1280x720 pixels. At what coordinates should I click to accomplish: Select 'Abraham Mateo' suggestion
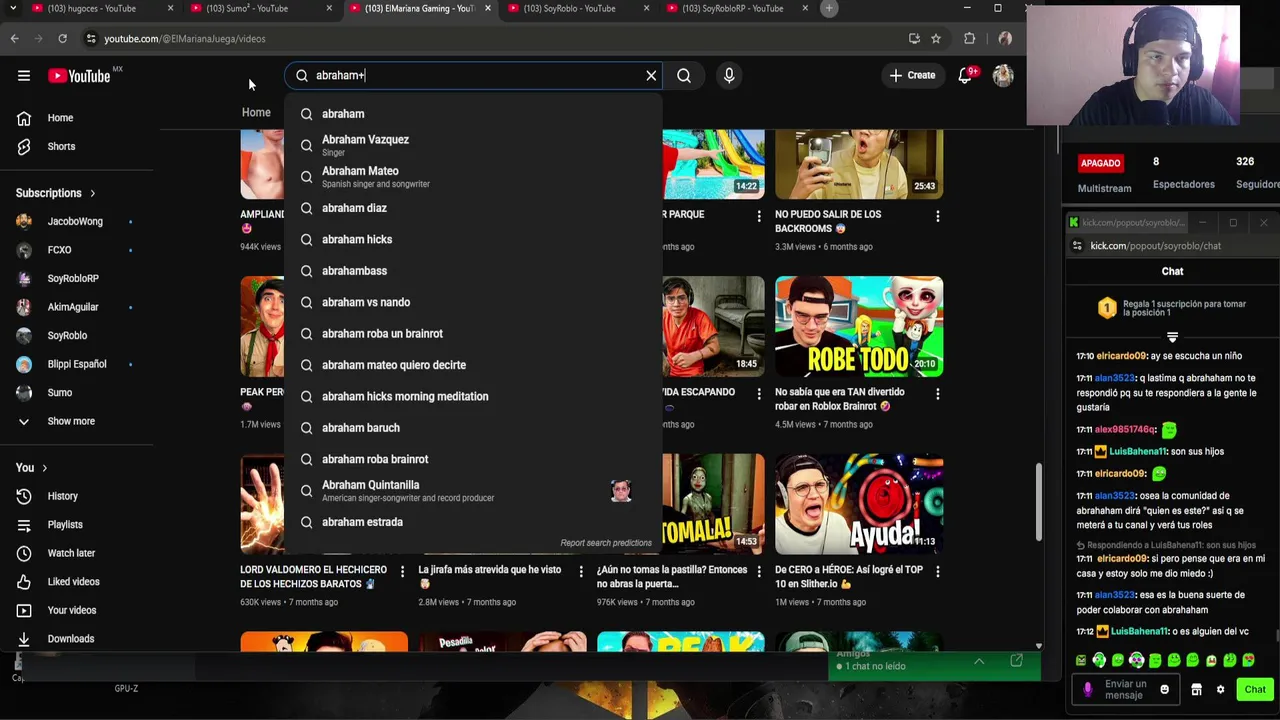[x=473, y=176]
